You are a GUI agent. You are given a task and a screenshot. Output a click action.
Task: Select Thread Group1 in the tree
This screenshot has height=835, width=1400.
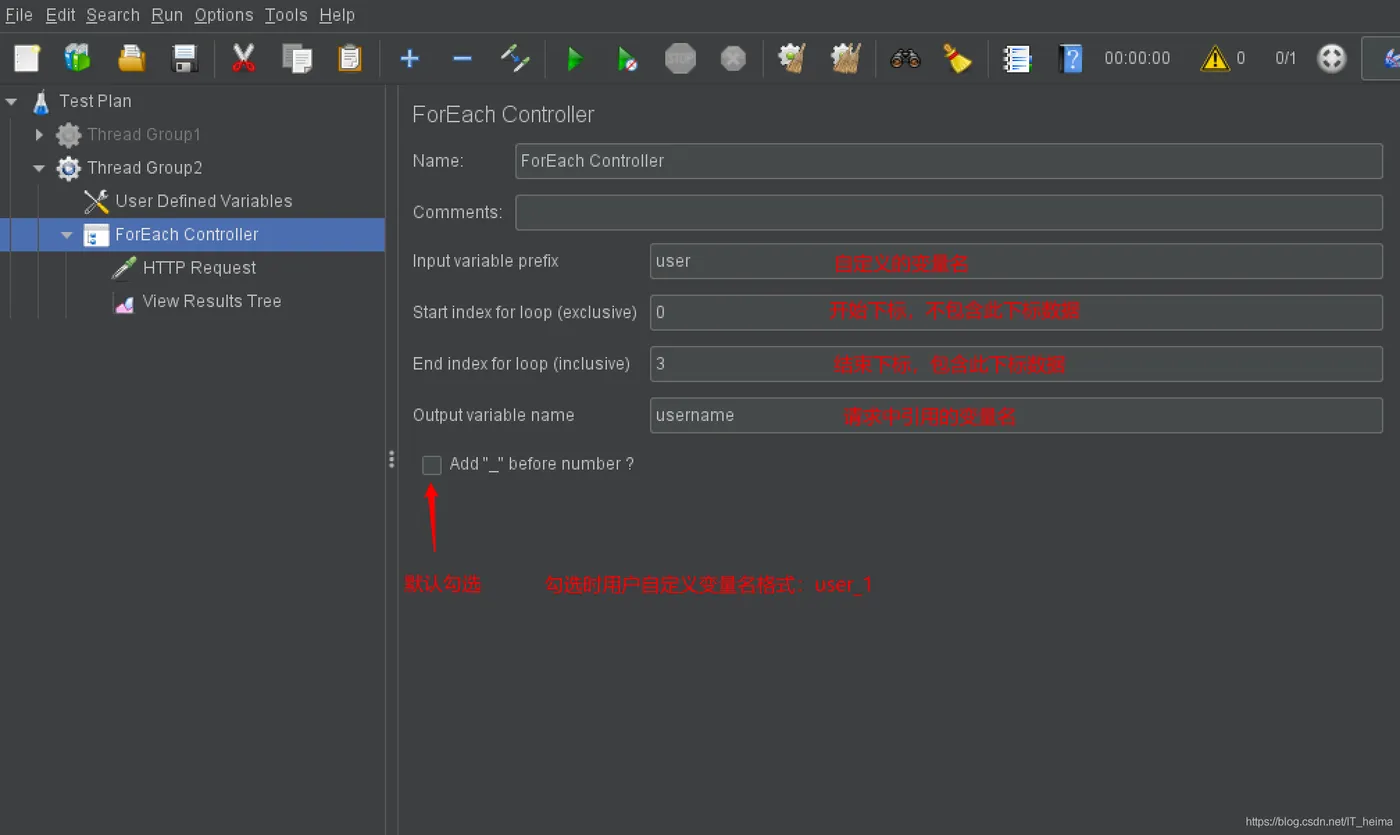(x=144, y=134)
